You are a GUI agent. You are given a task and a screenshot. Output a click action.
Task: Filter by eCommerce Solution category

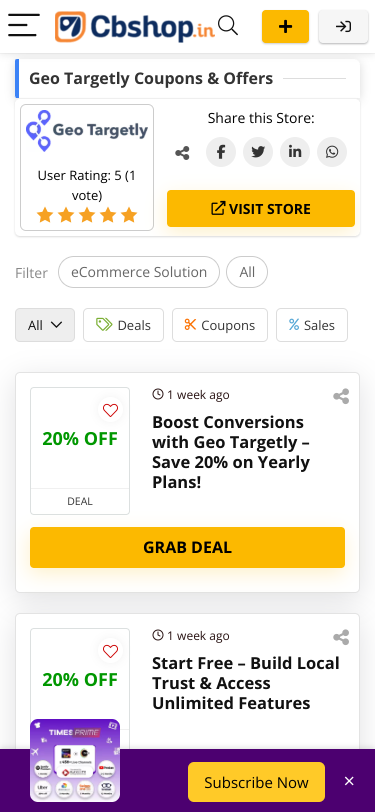139,272
